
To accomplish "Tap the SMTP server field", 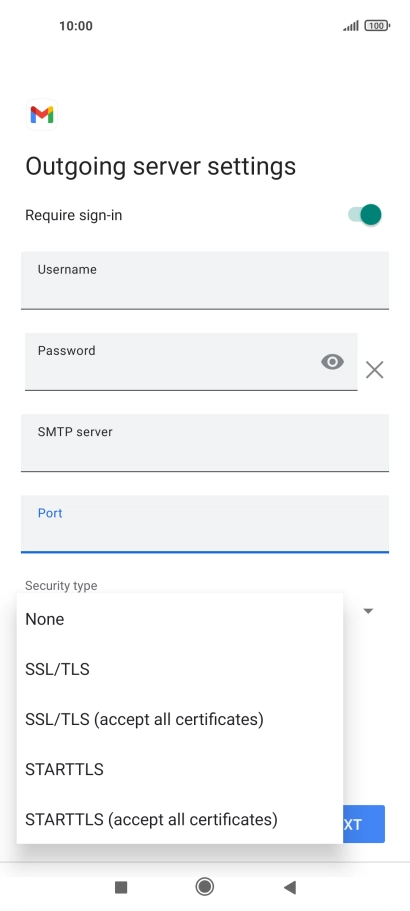I will point(205,443).
